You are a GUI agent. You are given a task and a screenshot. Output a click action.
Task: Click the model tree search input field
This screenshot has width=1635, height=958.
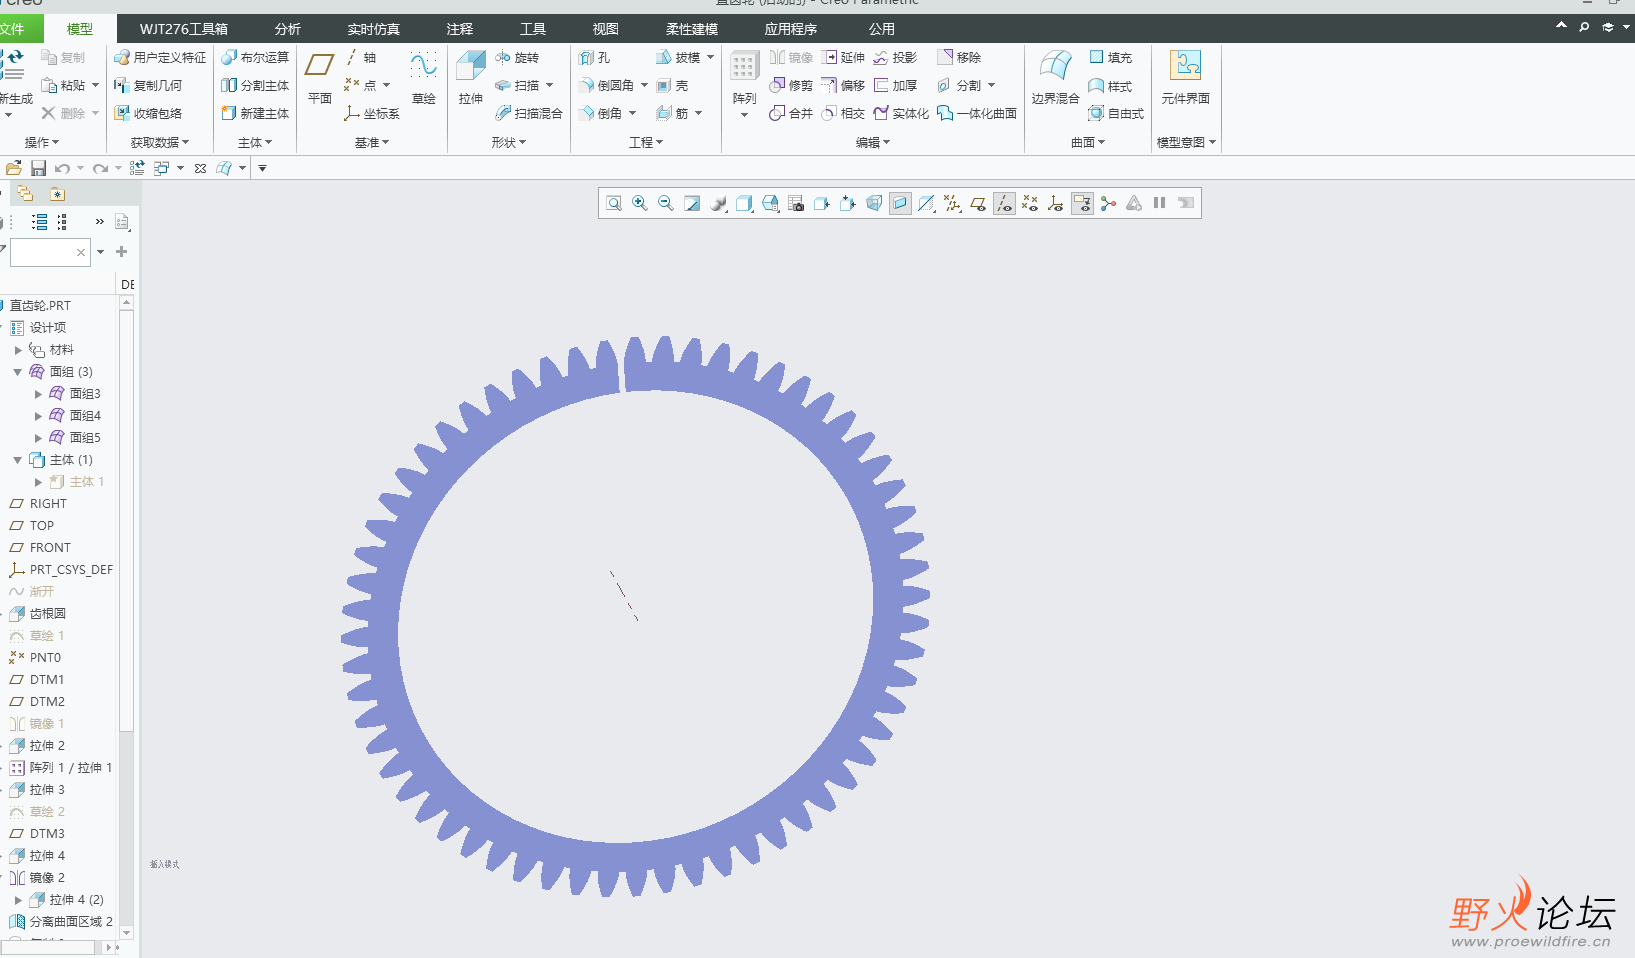50,253
